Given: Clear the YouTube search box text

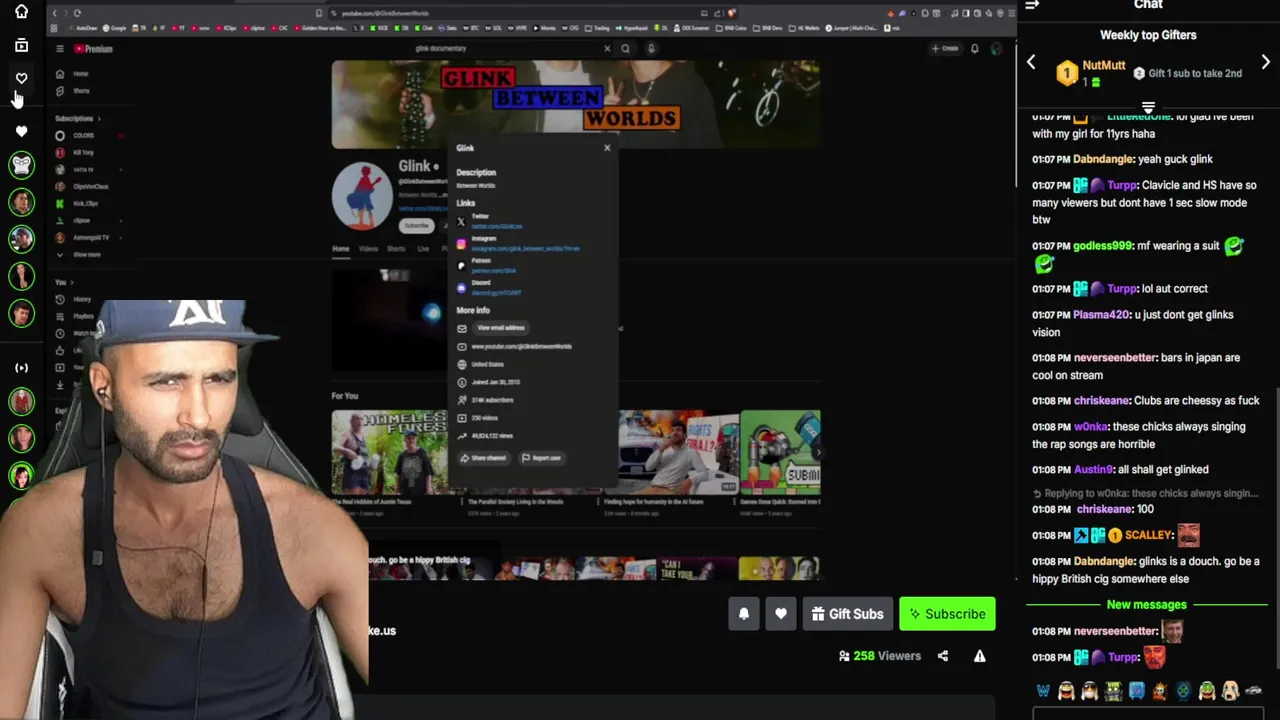Looking at the screenshot, I should click(x=607, y=48).
